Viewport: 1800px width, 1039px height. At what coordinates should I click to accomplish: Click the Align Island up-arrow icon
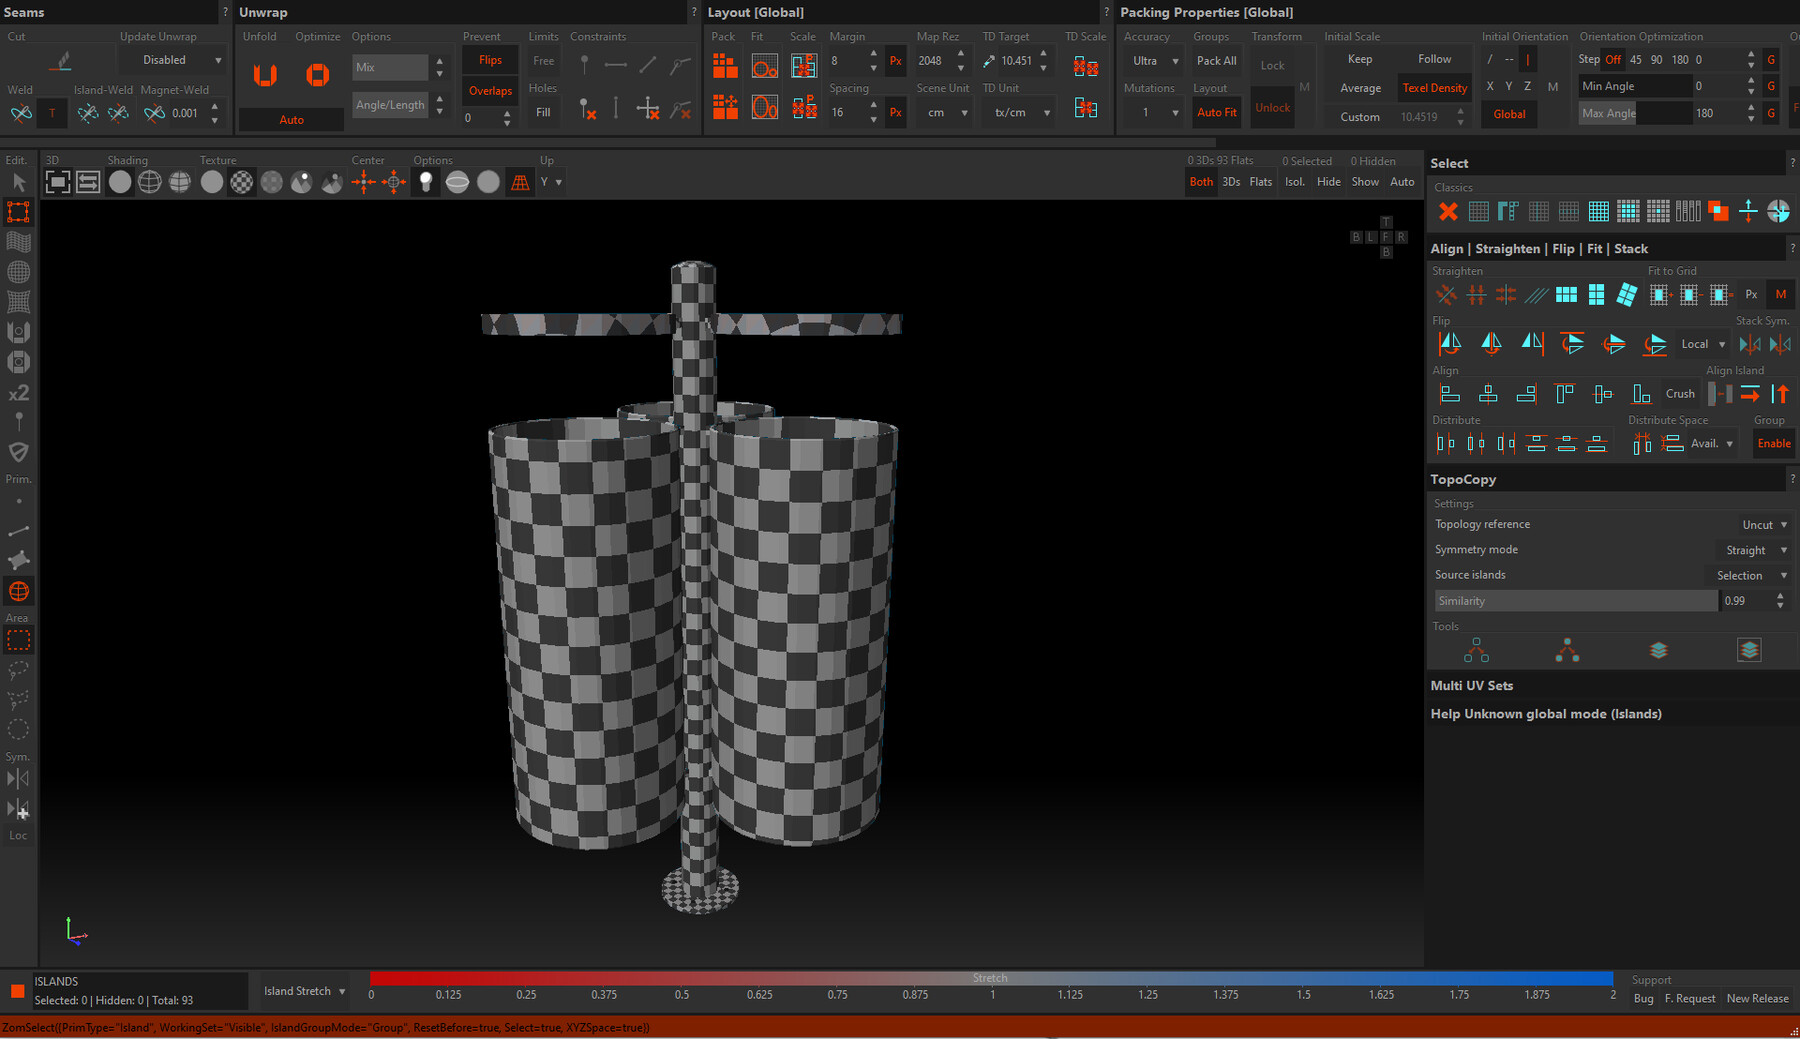click(1780, 394)
